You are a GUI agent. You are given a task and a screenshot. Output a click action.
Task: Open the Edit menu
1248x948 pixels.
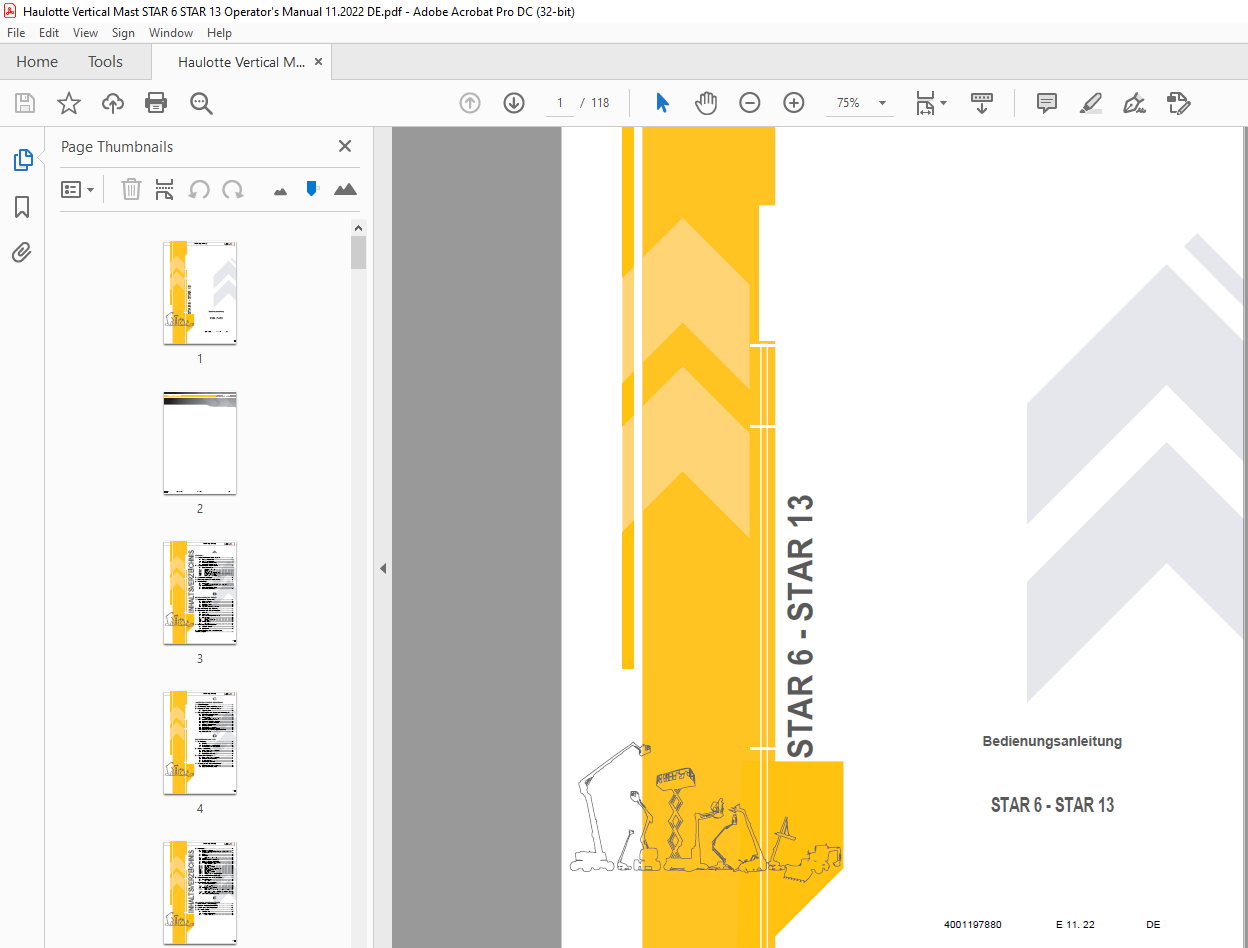click(x=49, y=33)
